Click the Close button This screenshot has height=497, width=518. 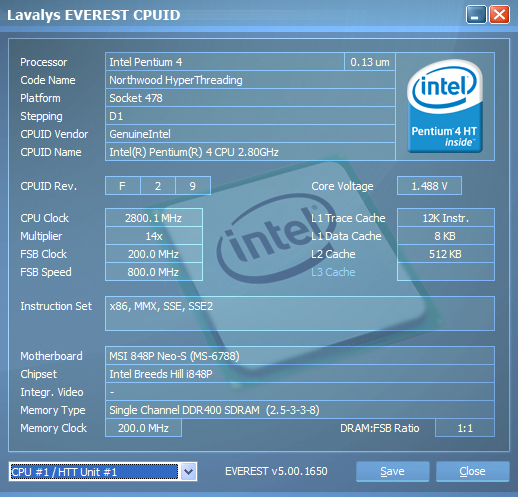coord(472,471)
